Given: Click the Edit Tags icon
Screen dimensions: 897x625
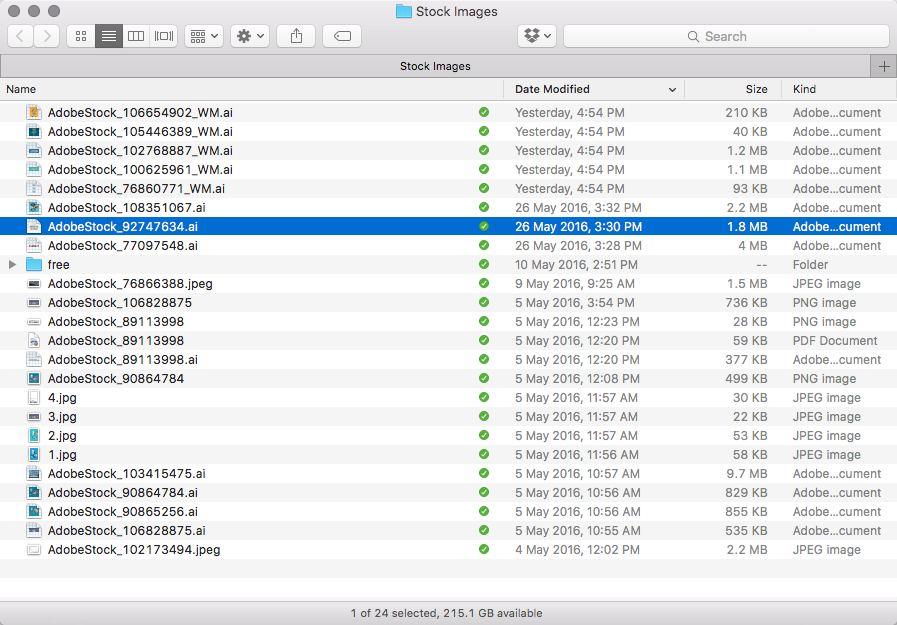Looking at the screenshot, I should [x=342, y=36].
